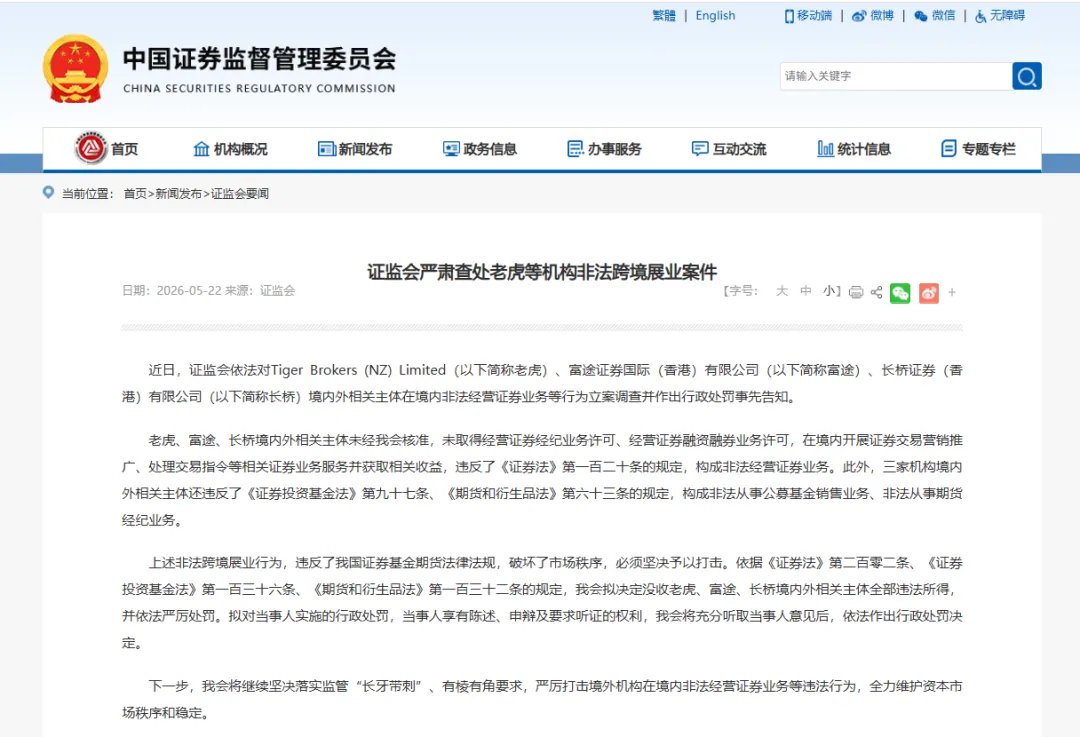Click the paragraph starting 近日，证监会依法对Tiger Brokers

pos(542,384)
